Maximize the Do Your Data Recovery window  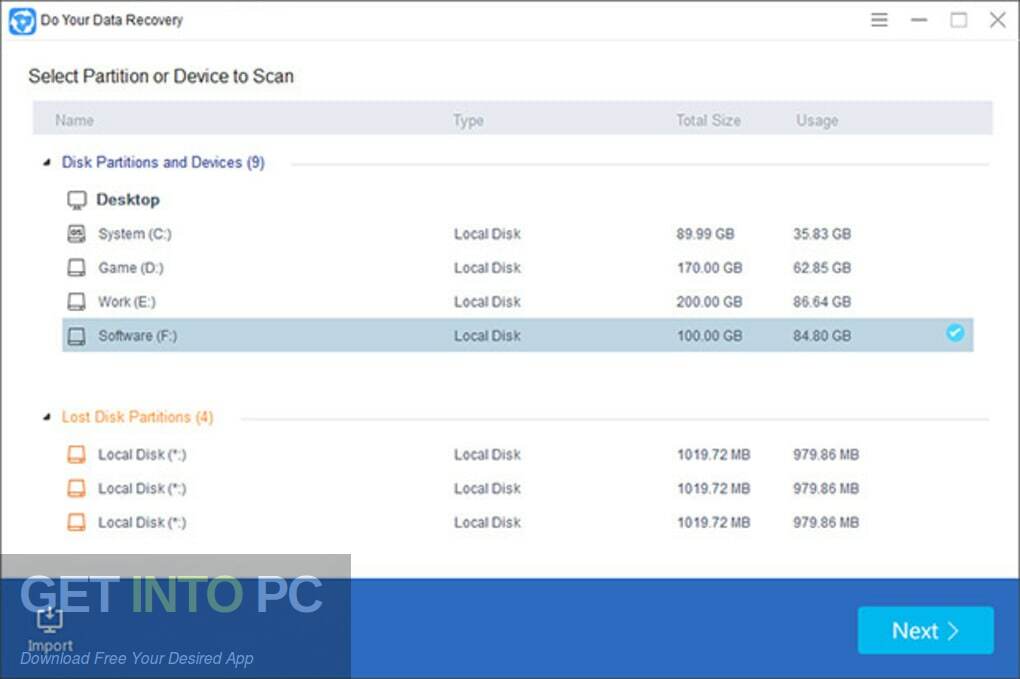coord(958,20)
